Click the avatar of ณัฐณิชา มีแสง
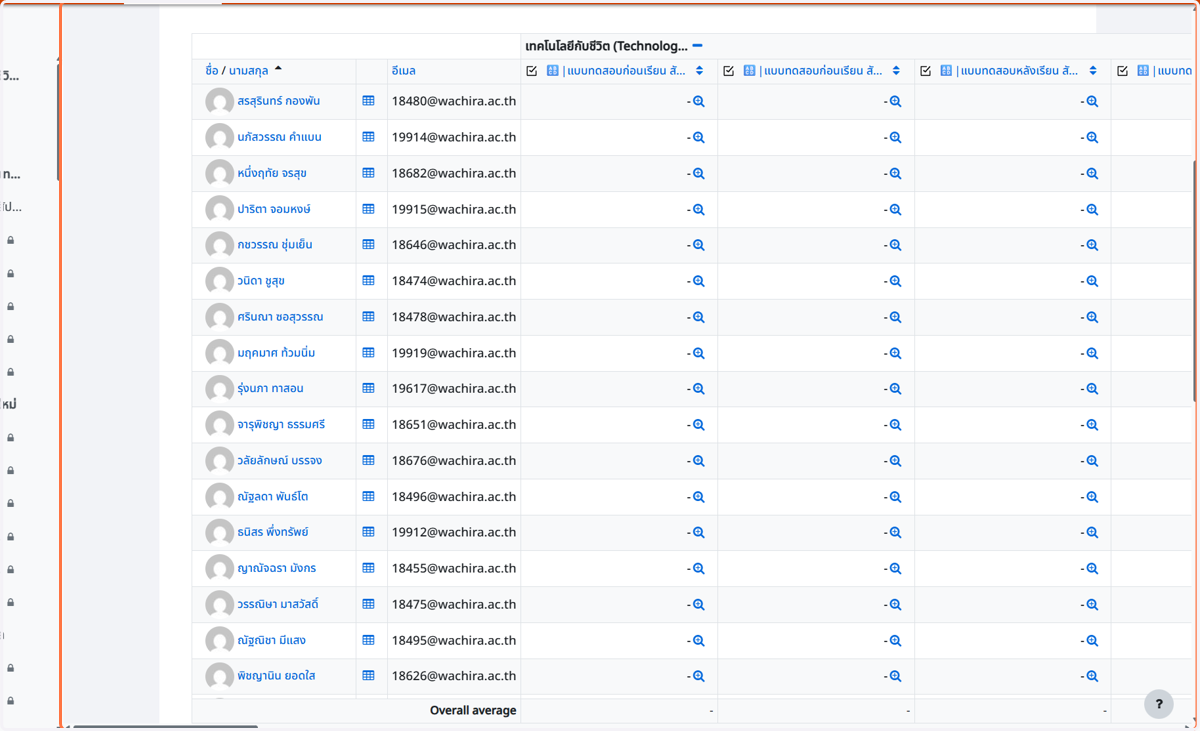1200x731 pixels. pyautogui.click(x=219, y=641)
